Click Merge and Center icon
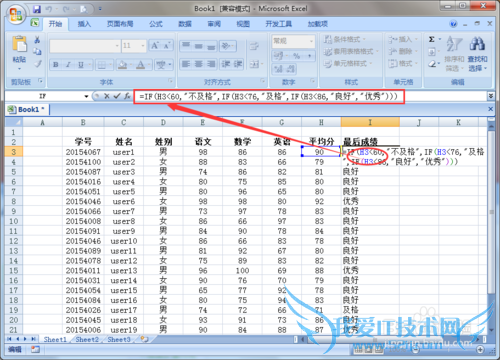Screen dimensions: 500x360 pos(254,64)
